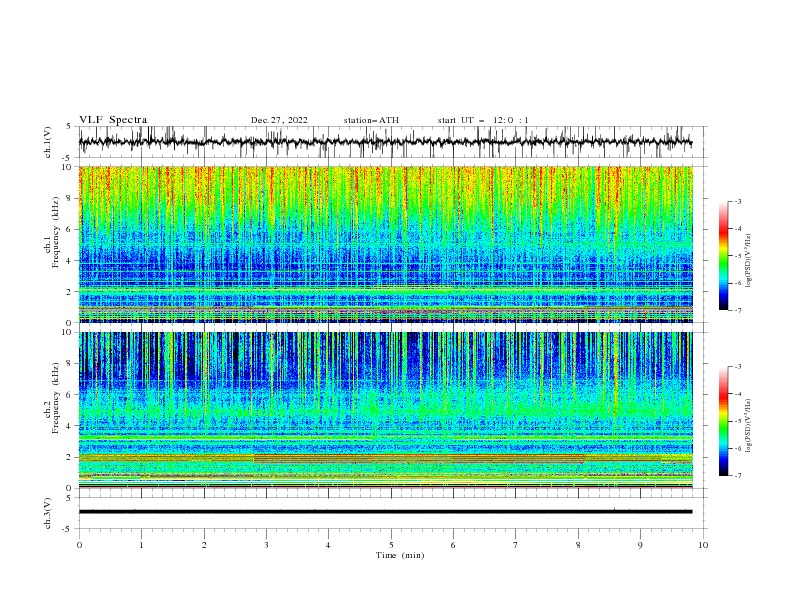Screen dimensions: 792x612
Task: Click the "ch.3(V)" waveform axis label
Action: (x=48, y=513)
